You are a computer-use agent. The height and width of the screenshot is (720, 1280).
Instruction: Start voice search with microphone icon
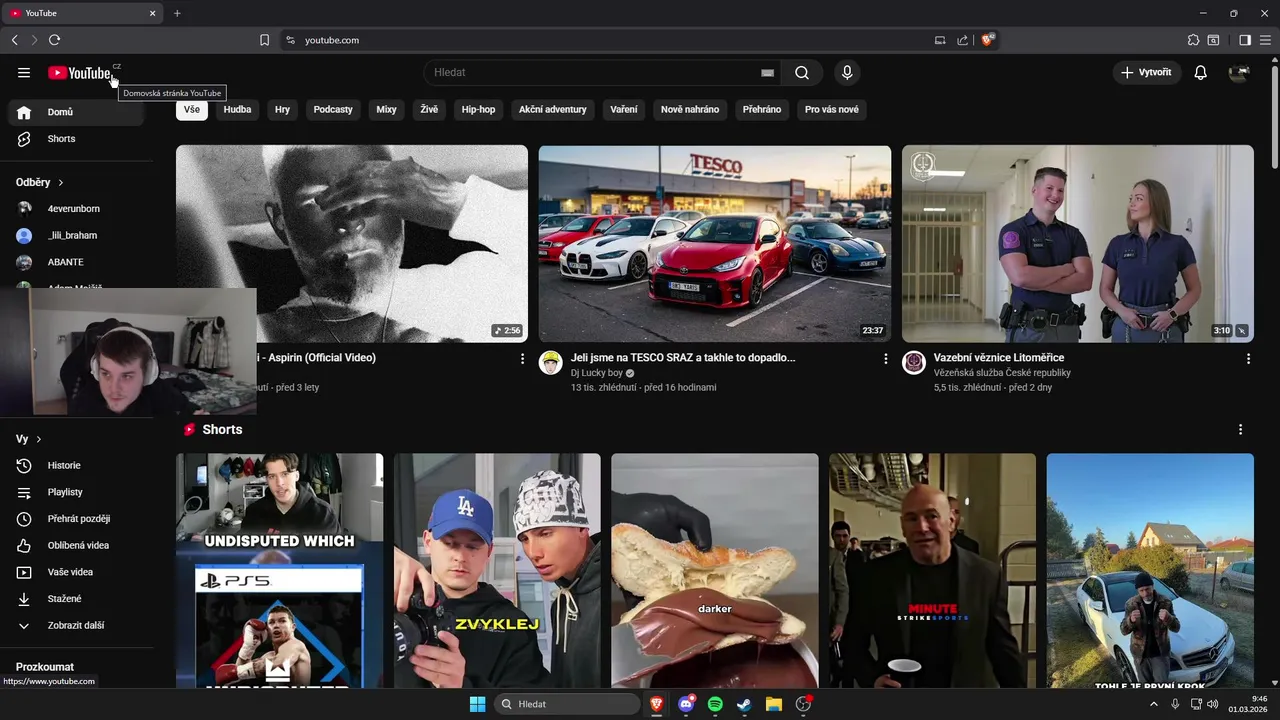tap(847, 72)
